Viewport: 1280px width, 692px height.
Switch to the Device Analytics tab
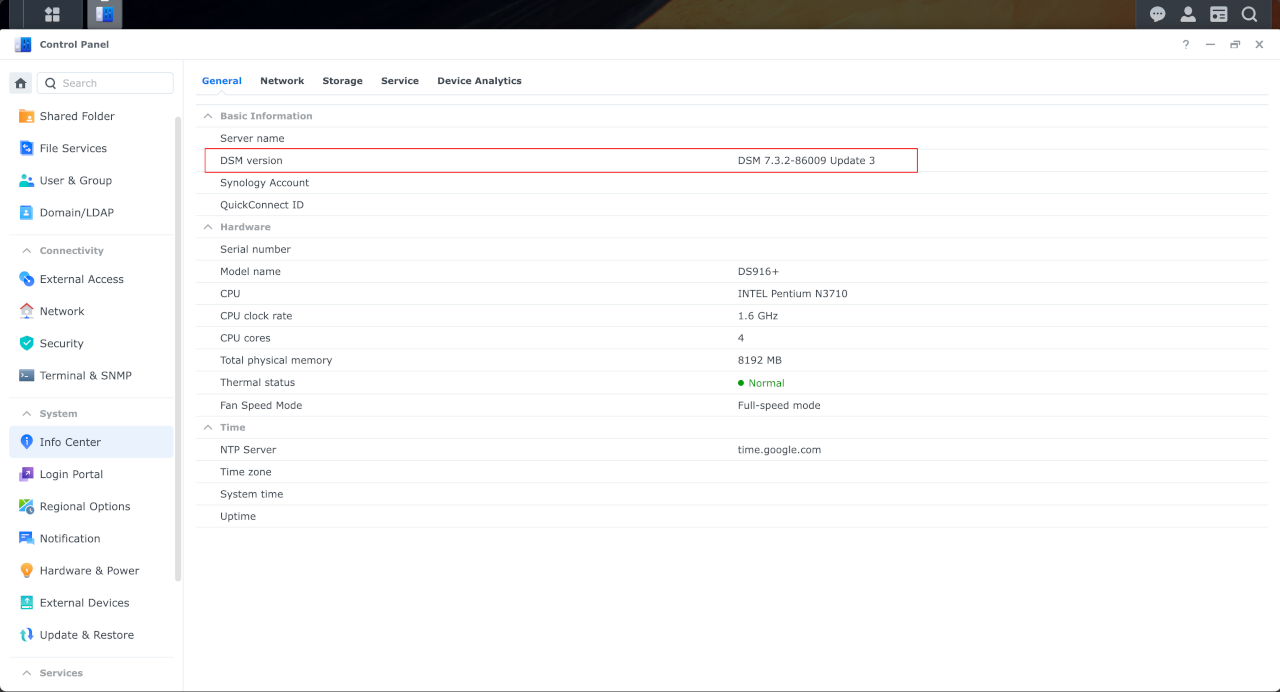pos(479,81)
